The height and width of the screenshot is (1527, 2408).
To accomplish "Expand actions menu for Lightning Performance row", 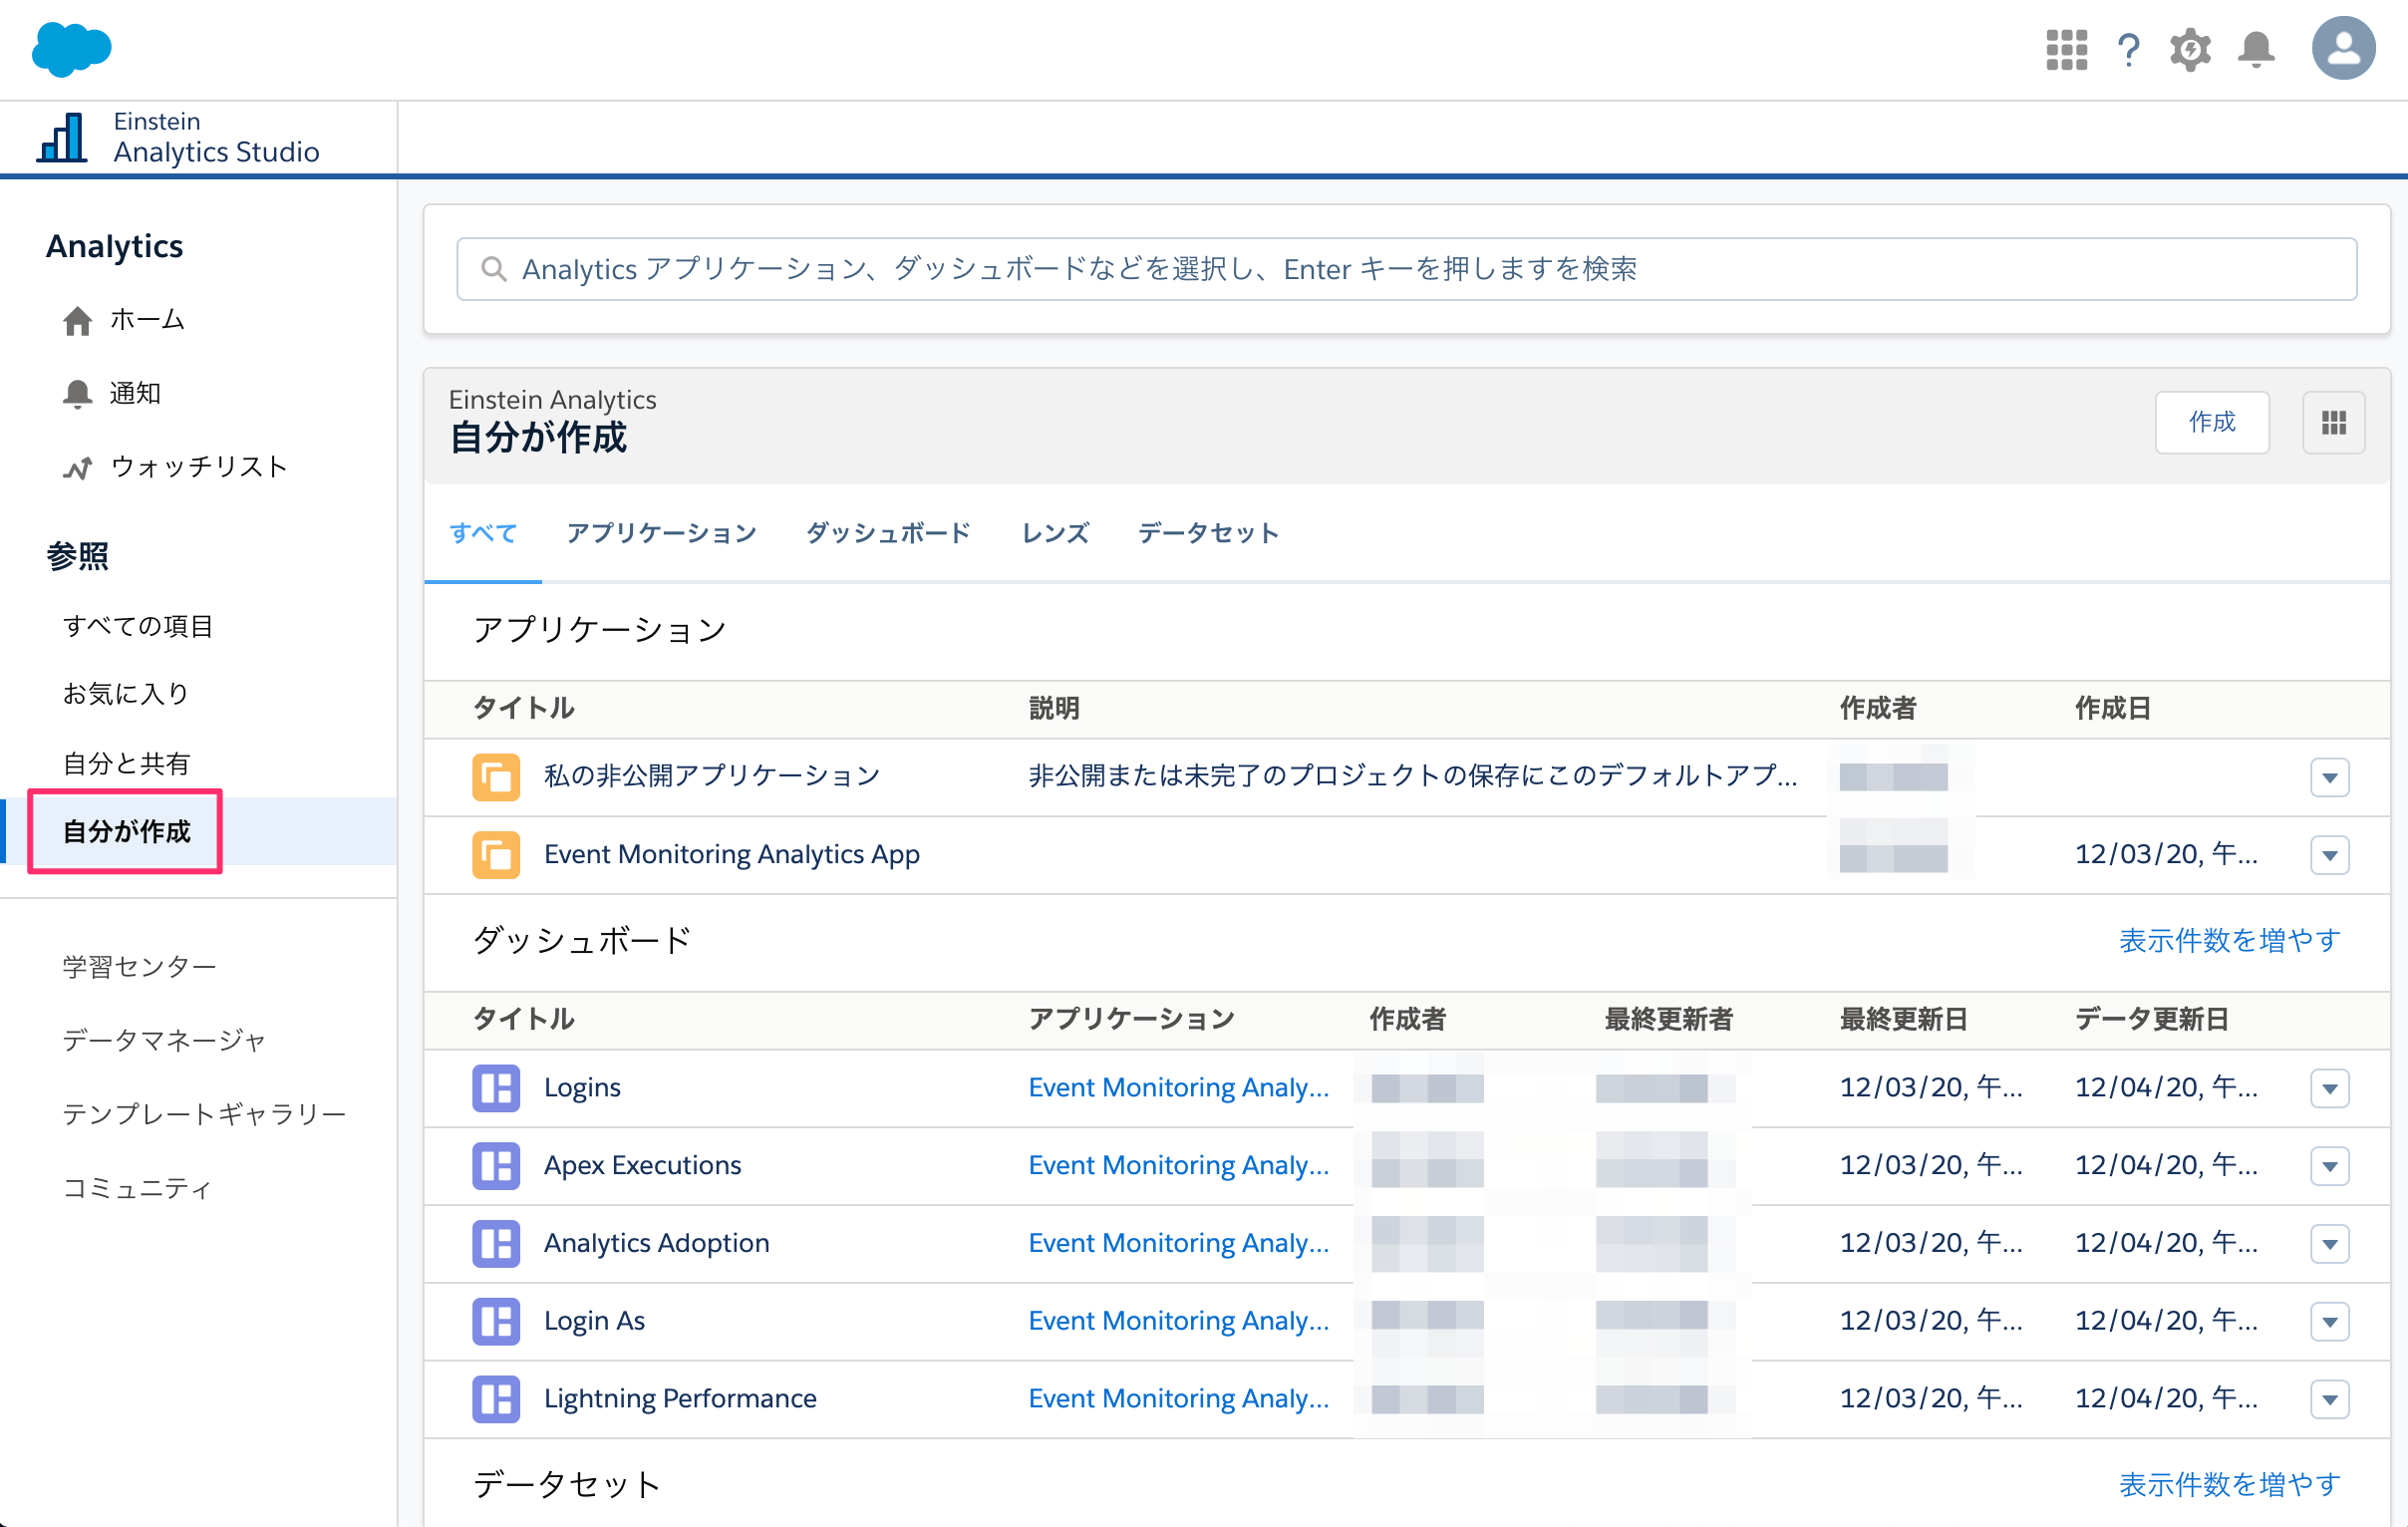I will 2329,1400.
